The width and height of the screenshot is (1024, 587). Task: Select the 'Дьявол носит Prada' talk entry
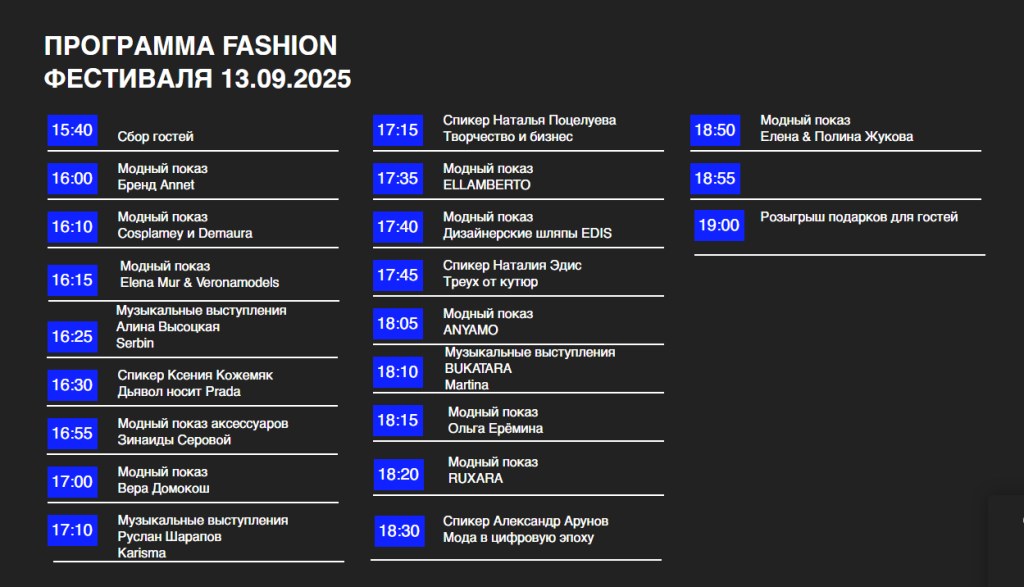179,391
